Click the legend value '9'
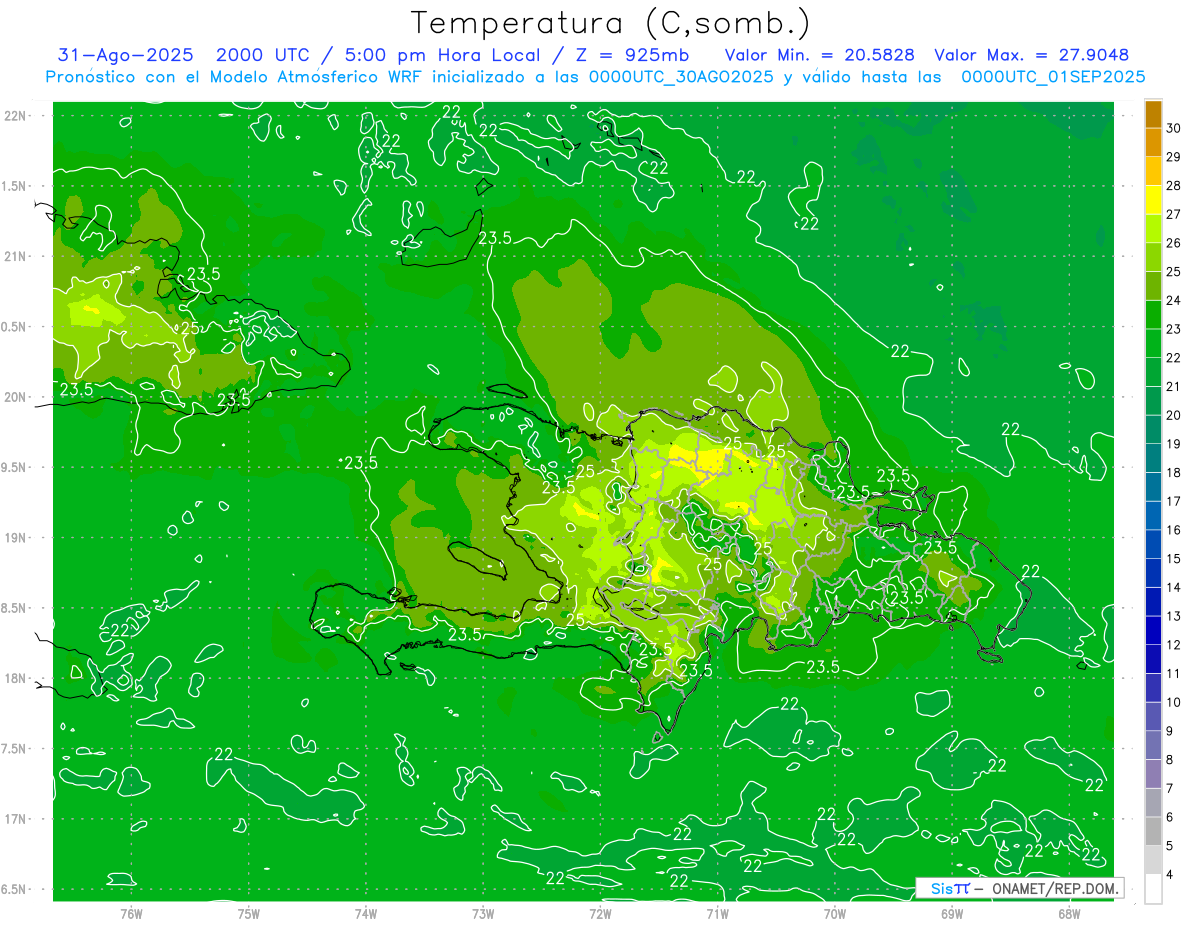The width and height of the screenshot is (1200, 927). [1171, 732]
